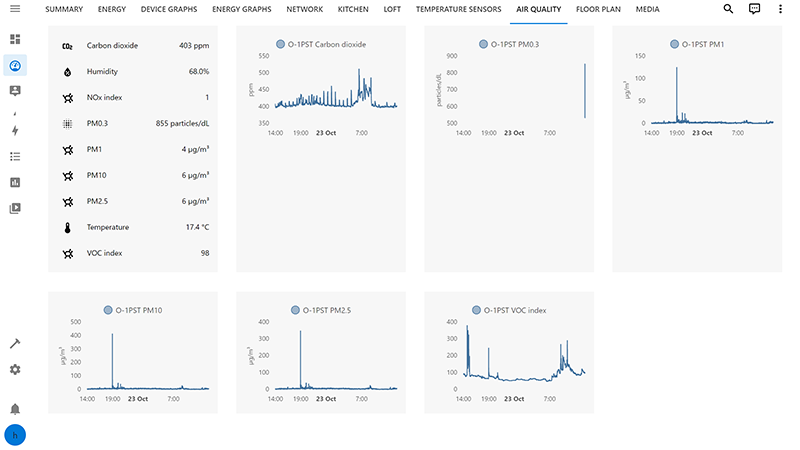Click the PM10 line chart spike

113,361
